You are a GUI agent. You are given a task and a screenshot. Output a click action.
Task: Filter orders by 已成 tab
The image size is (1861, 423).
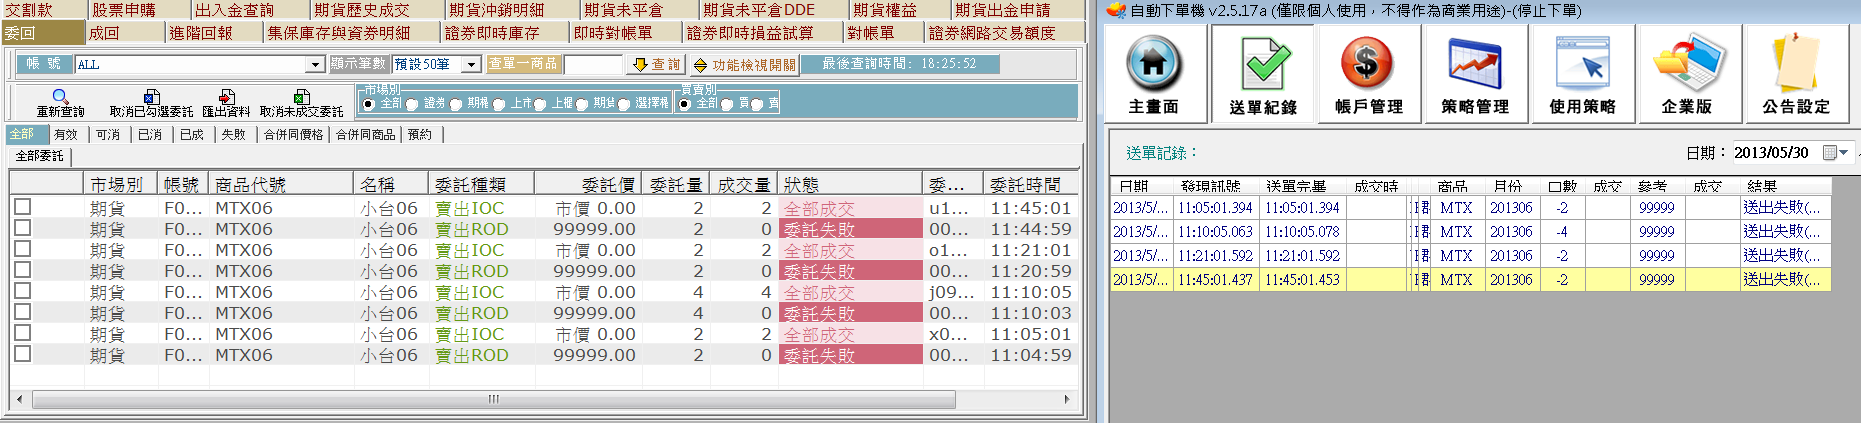coord(192,134)
